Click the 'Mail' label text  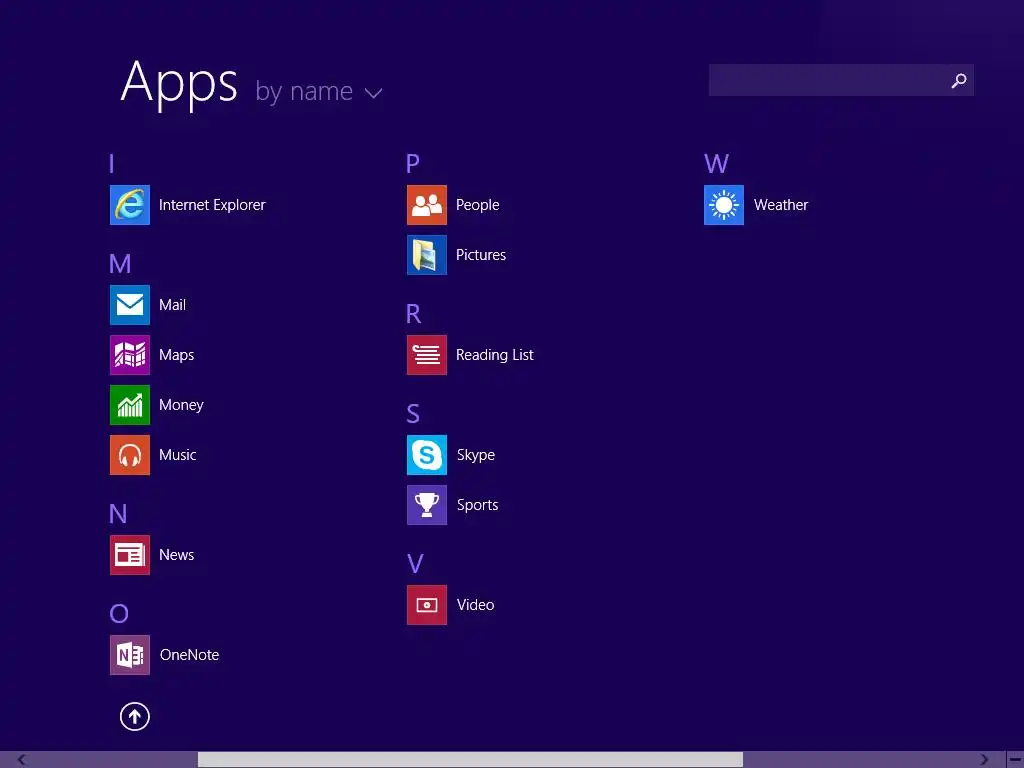point(172,305)
